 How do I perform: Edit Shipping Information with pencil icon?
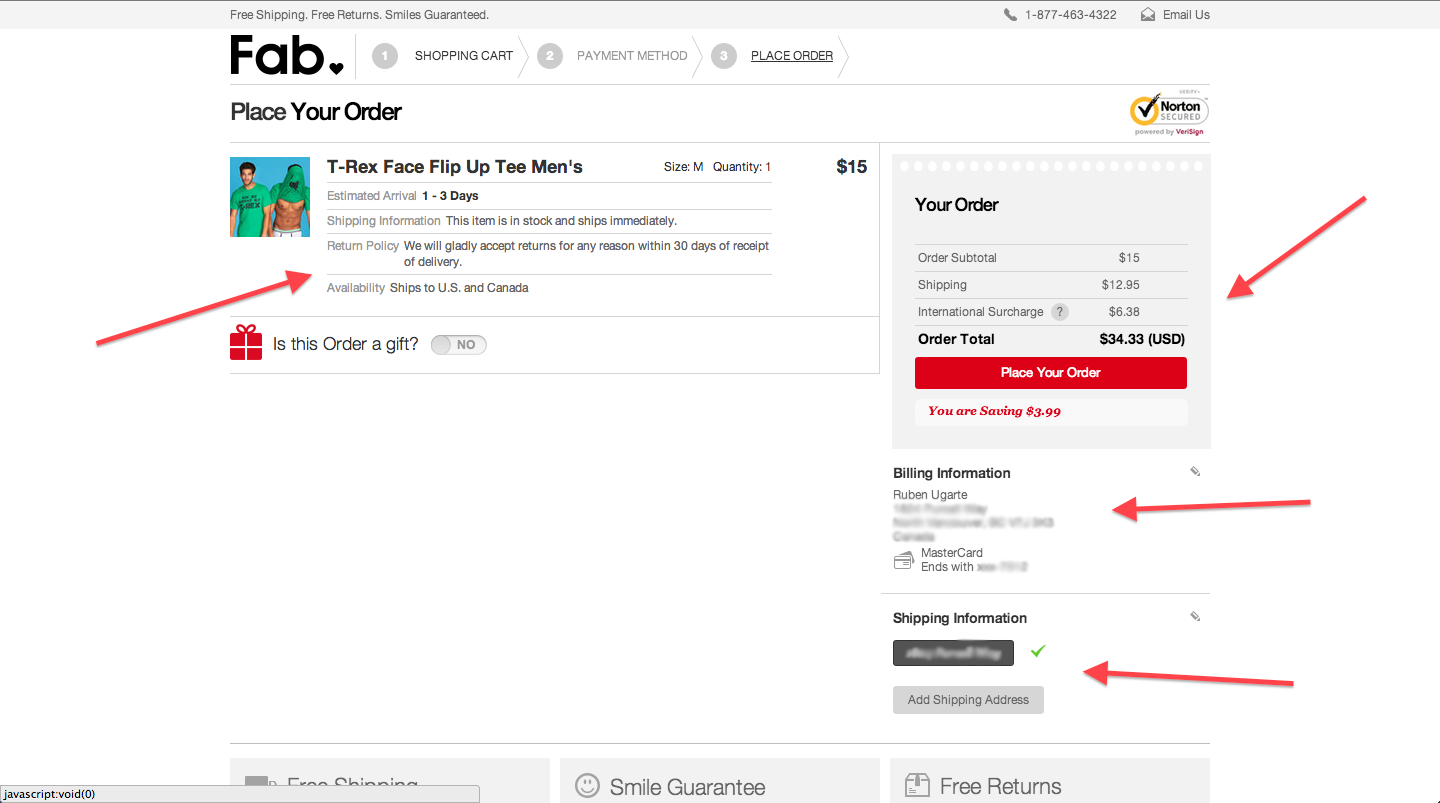coord(1195,617)
